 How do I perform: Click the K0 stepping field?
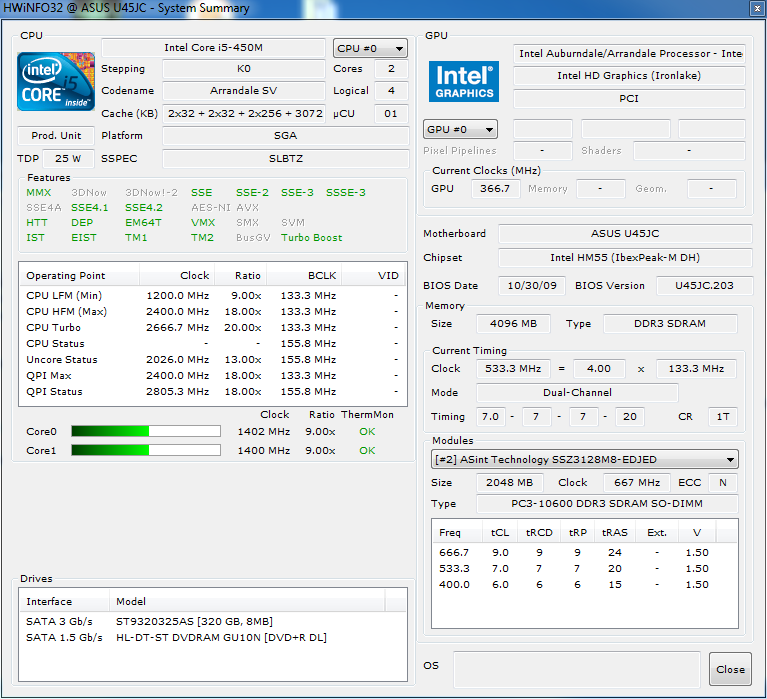click(x=244, y=69)
